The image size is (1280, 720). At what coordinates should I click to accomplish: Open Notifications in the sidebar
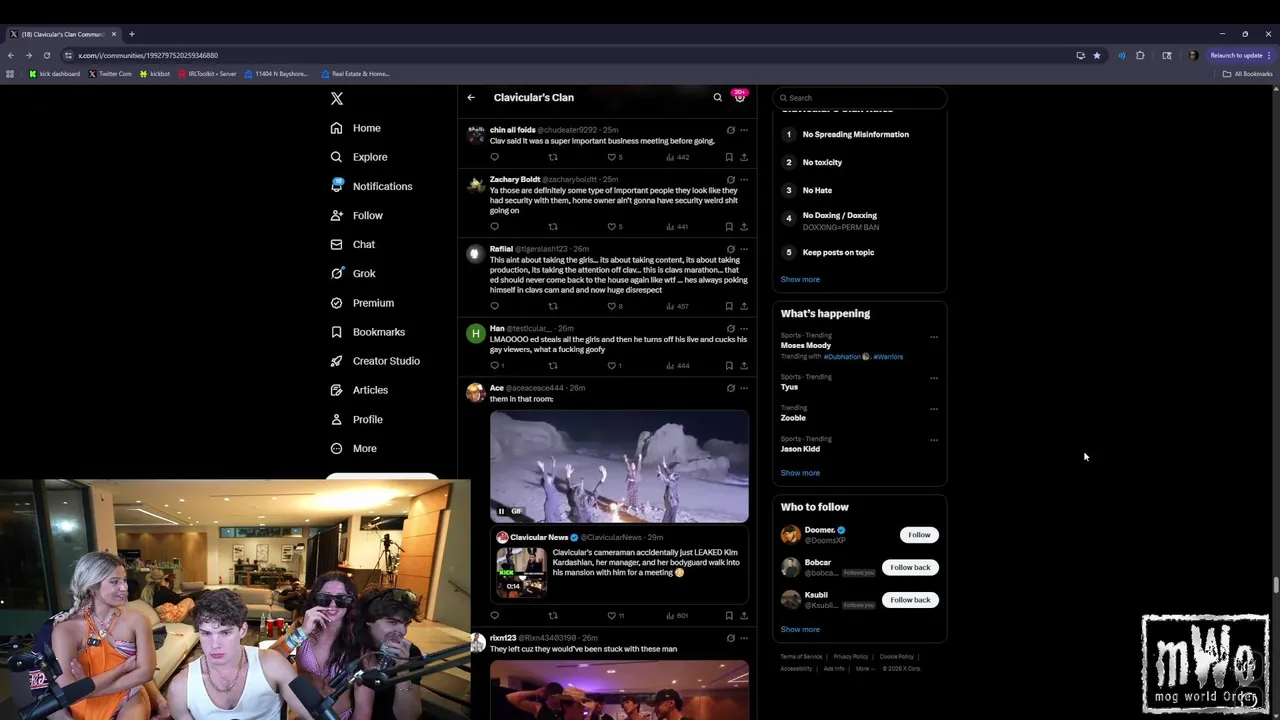tap(371, 186)
